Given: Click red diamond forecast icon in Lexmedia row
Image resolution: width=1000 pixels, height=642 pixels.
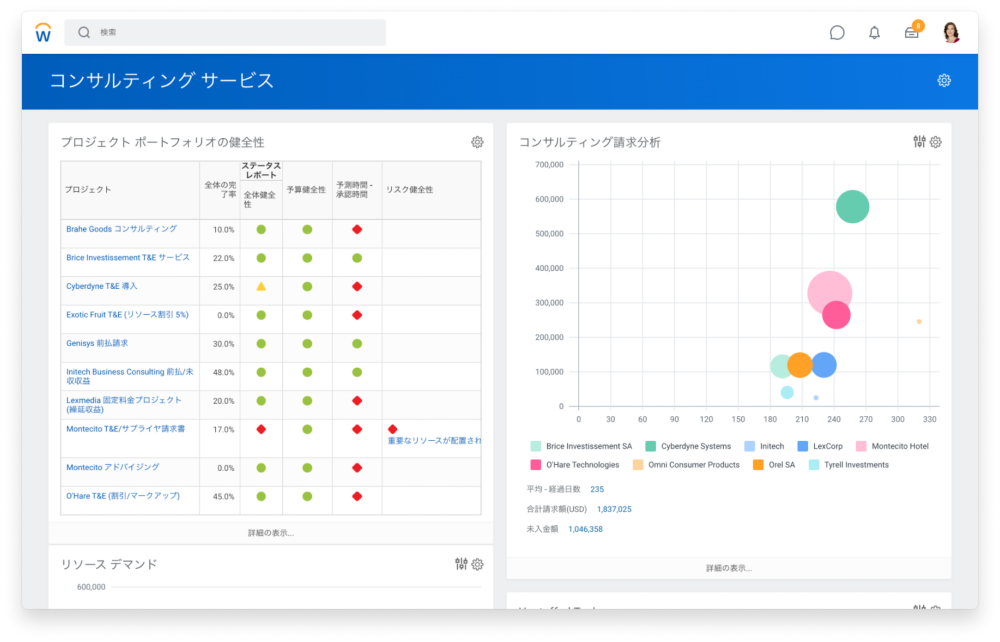Looking at the screenshot, I should pyautogui.click(x=357, y=400).
